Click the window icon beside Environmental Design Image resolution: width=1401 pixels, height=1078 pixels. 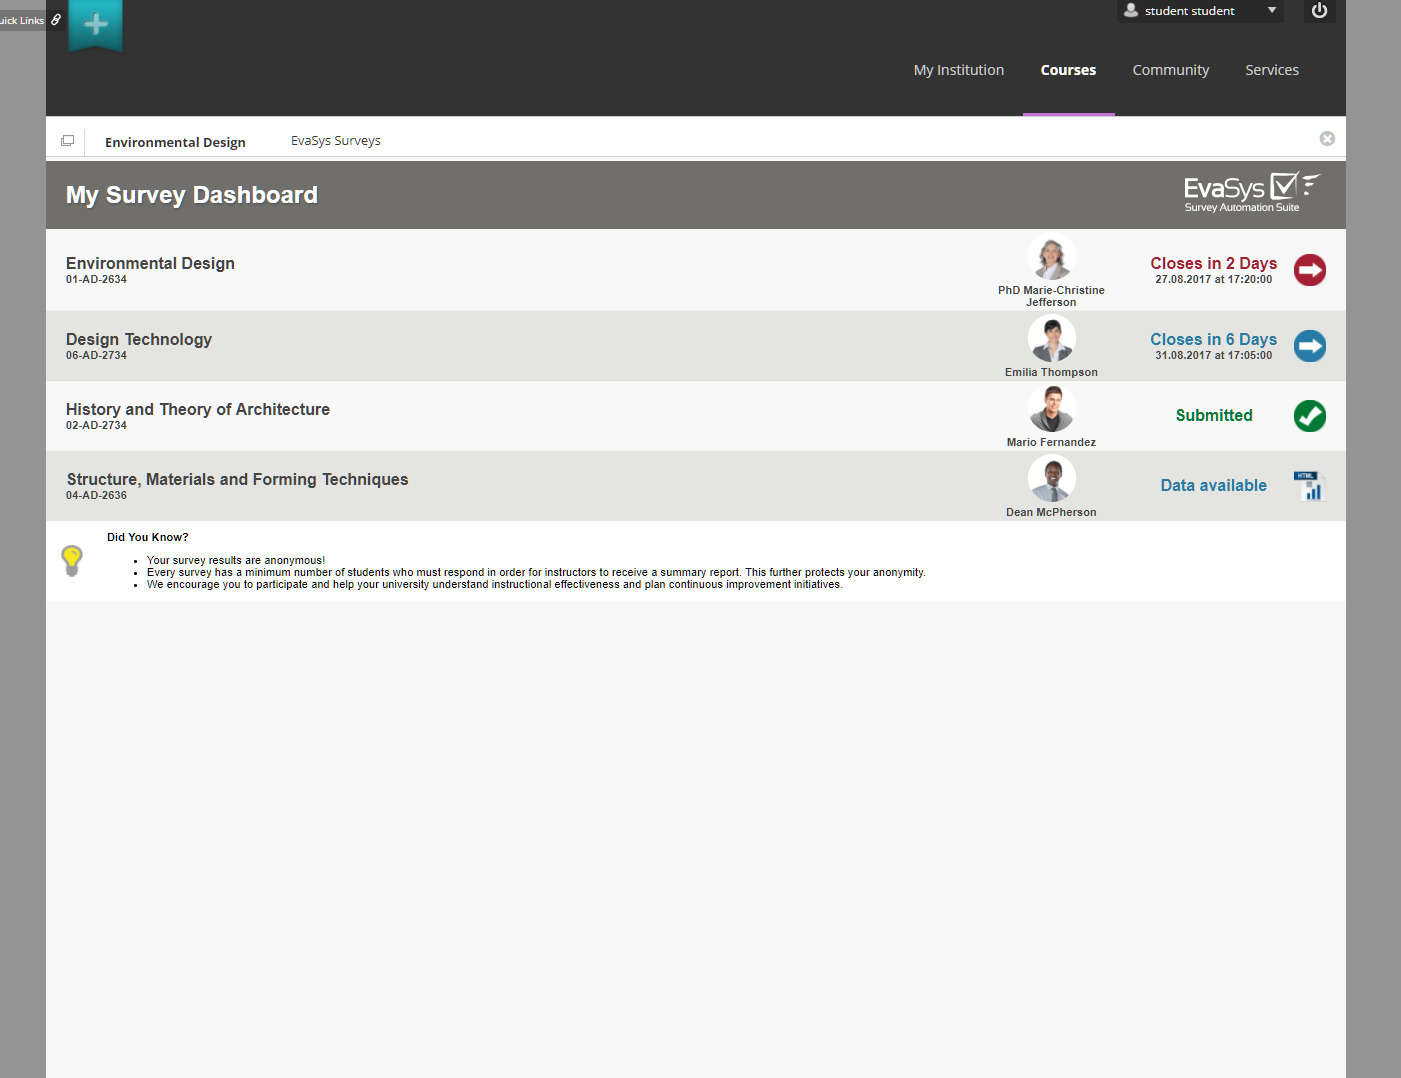click(x=67, y=141)
